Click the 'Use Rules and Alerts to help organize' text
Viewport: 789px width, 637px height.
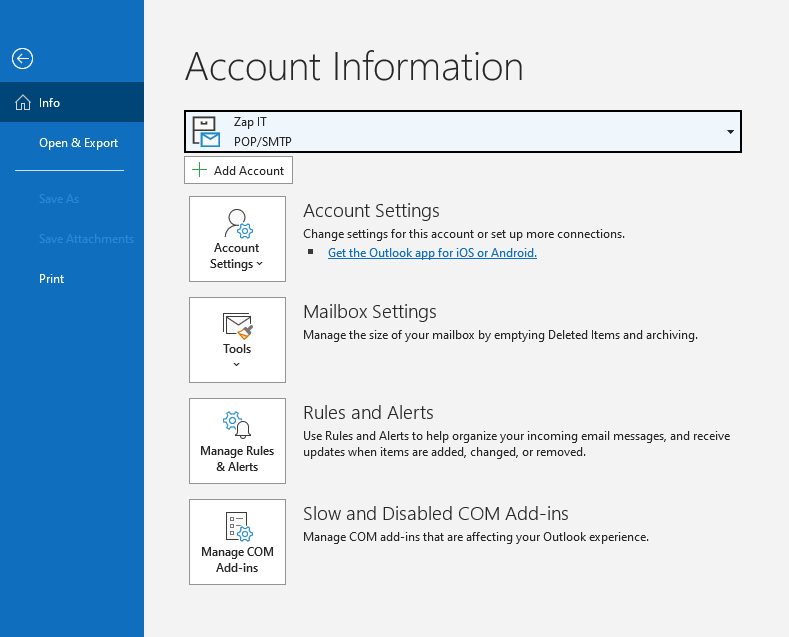click(517, 444)
